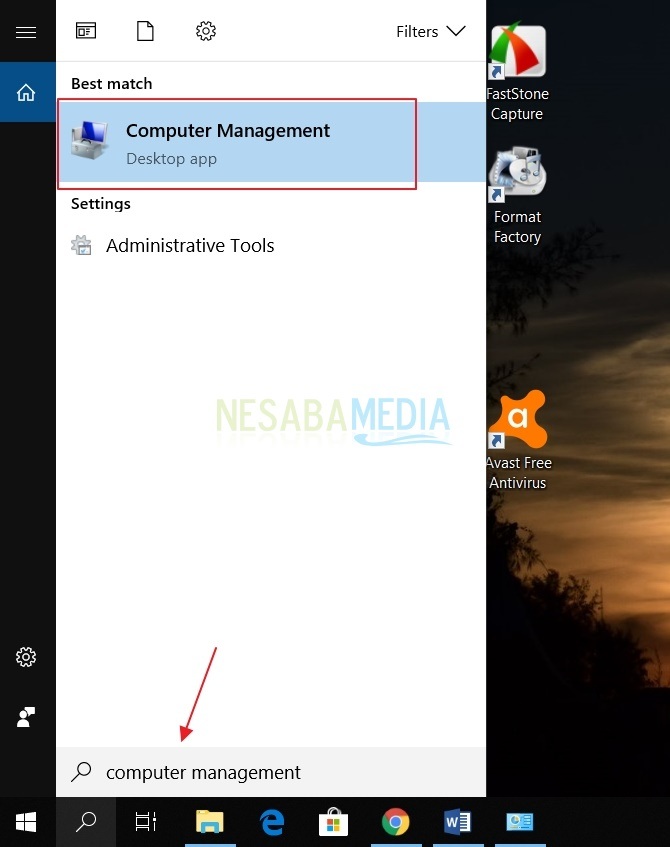Open Task View from taskbar
This screenshot has height=847, width=670.
click(146, 822)
